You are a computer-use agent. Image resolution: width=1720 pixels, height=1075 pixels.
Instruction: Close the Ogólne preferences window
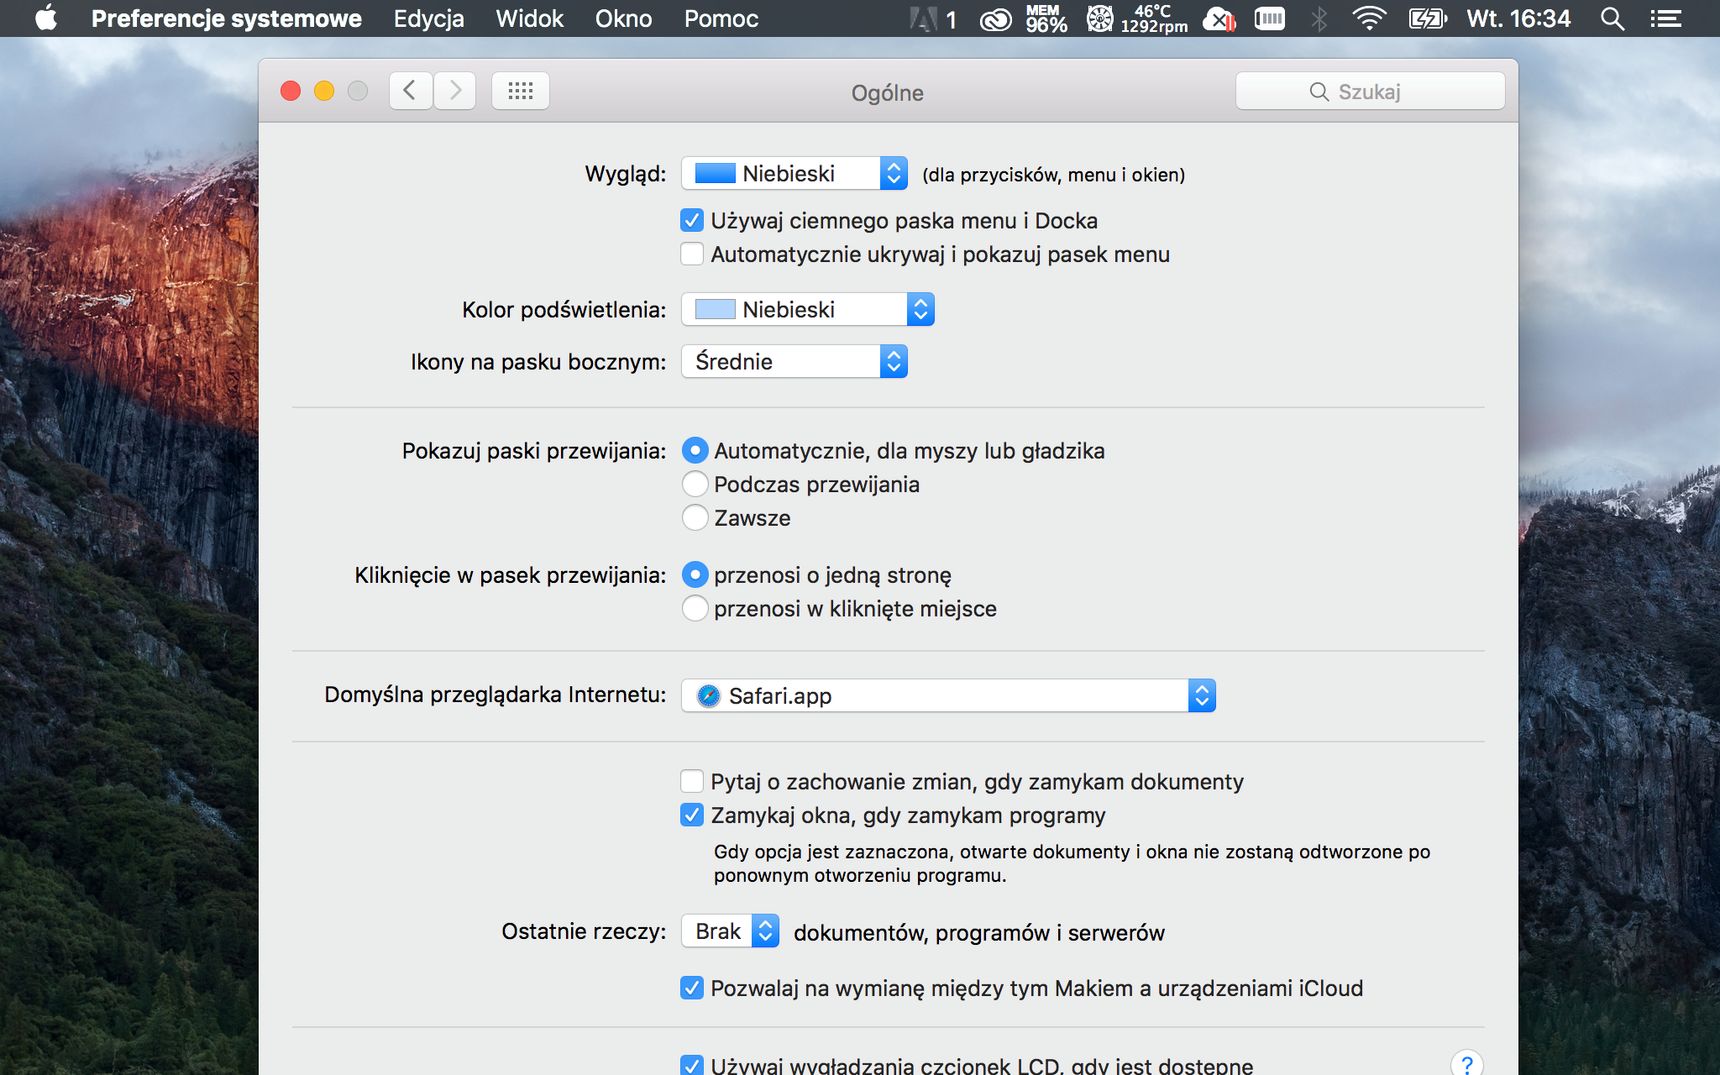[291, 91]
